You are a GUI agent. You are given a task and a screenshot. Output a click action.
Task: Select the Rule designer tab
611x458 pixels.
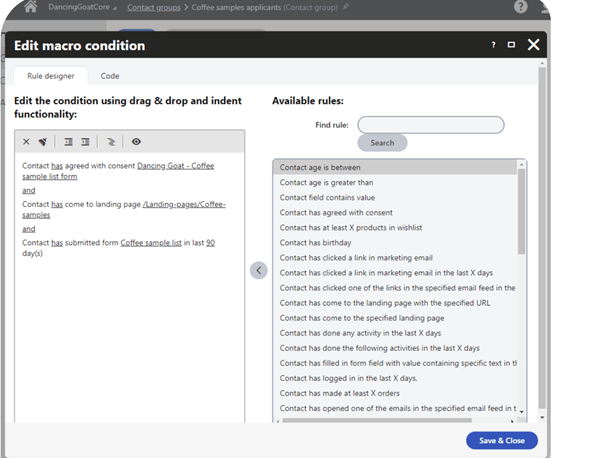click(x=51, y=76)
